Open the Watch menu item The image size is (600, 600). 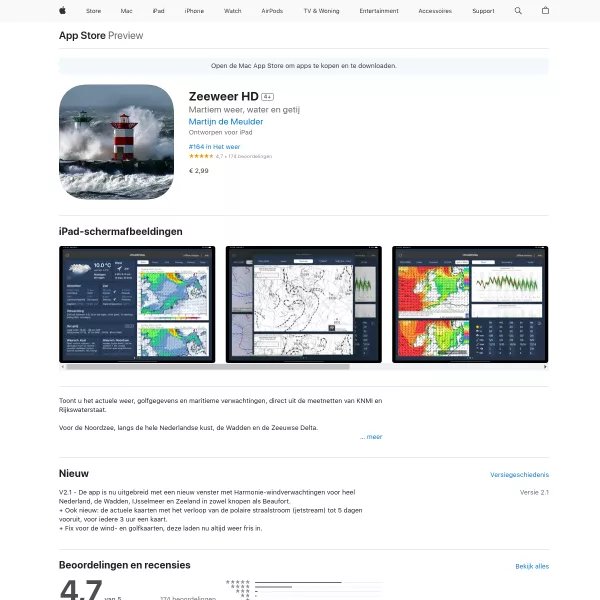(233, 11)
